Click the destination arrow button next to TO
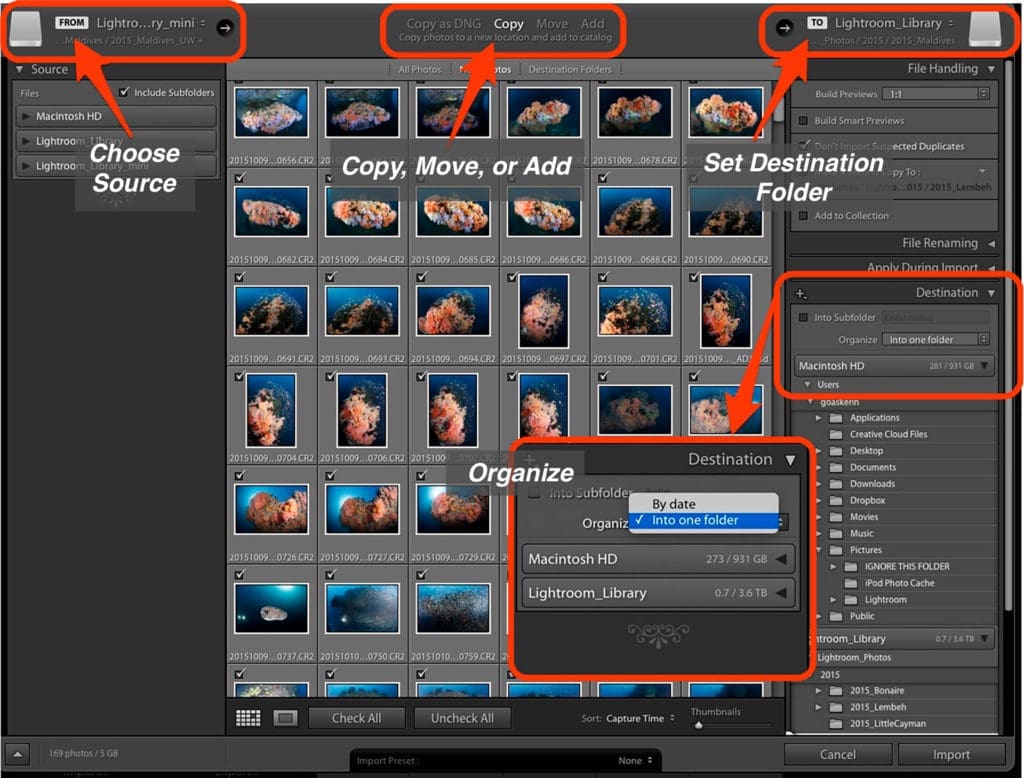This screenshot has height=778, width=1024. (784, 27)
